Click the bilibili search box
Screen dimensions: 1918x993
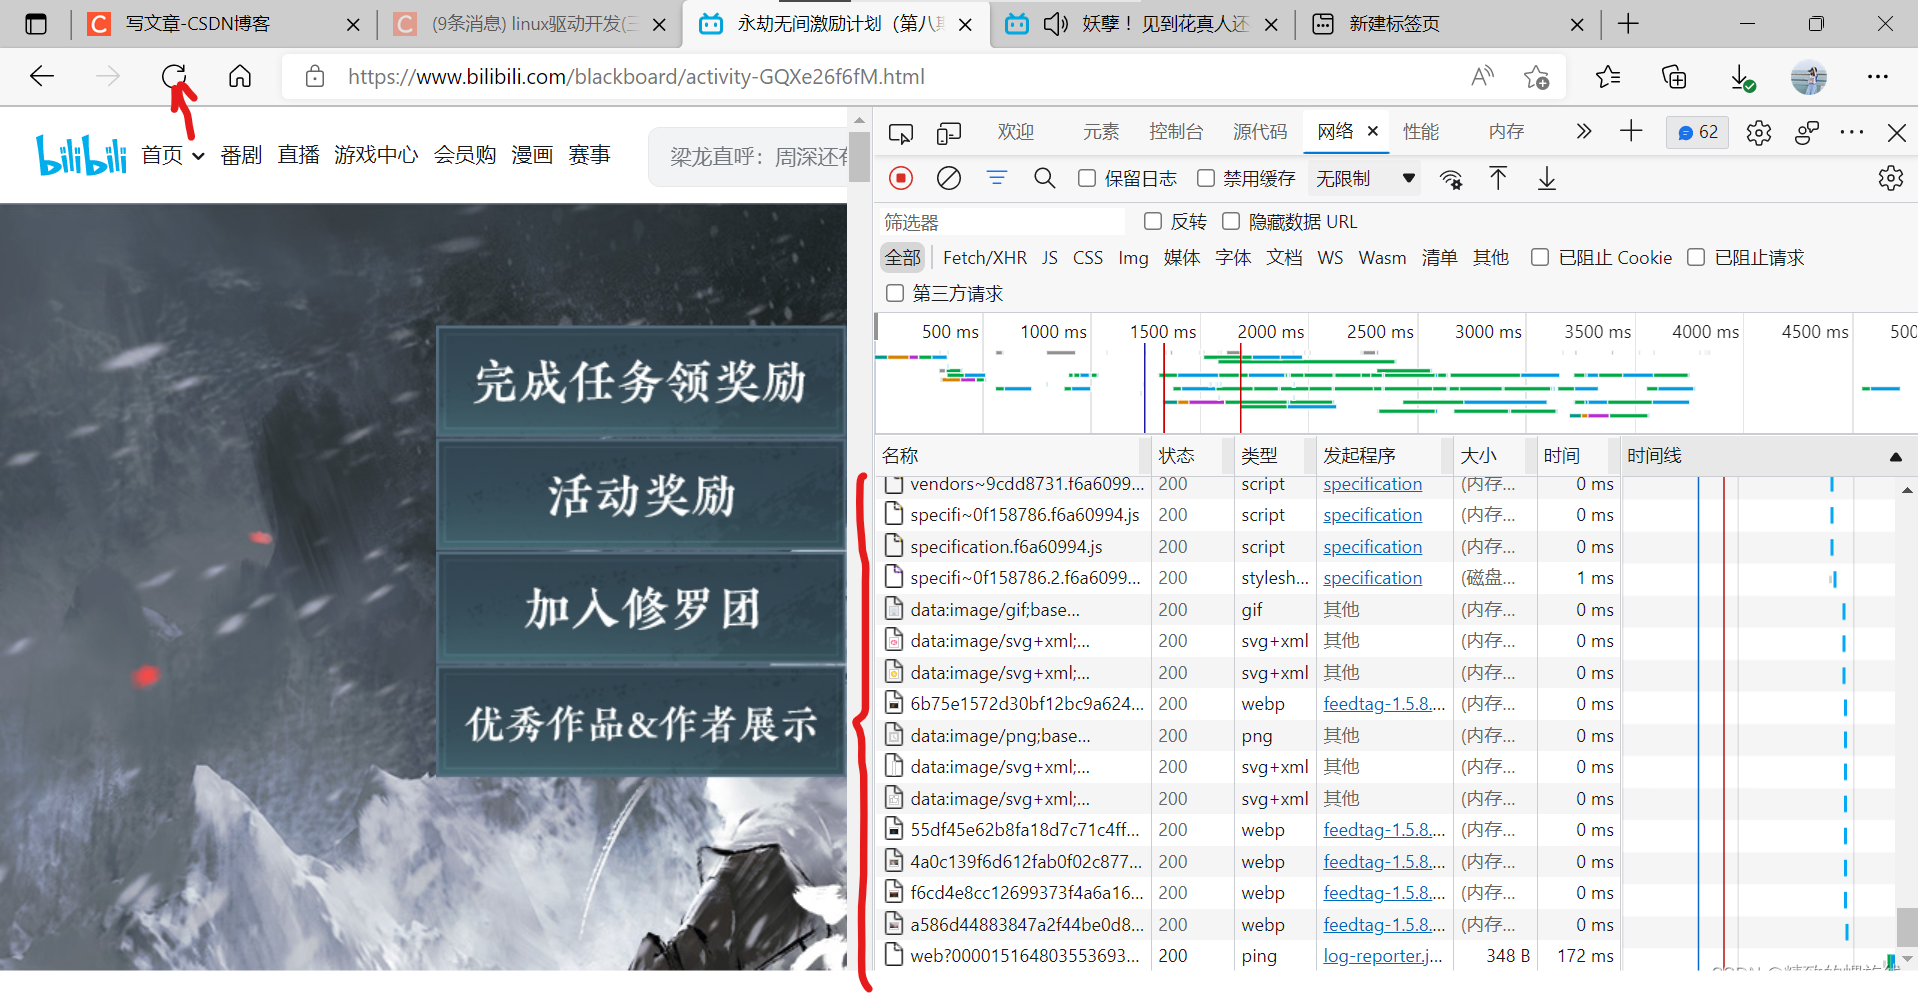click(x=750, y=157)
